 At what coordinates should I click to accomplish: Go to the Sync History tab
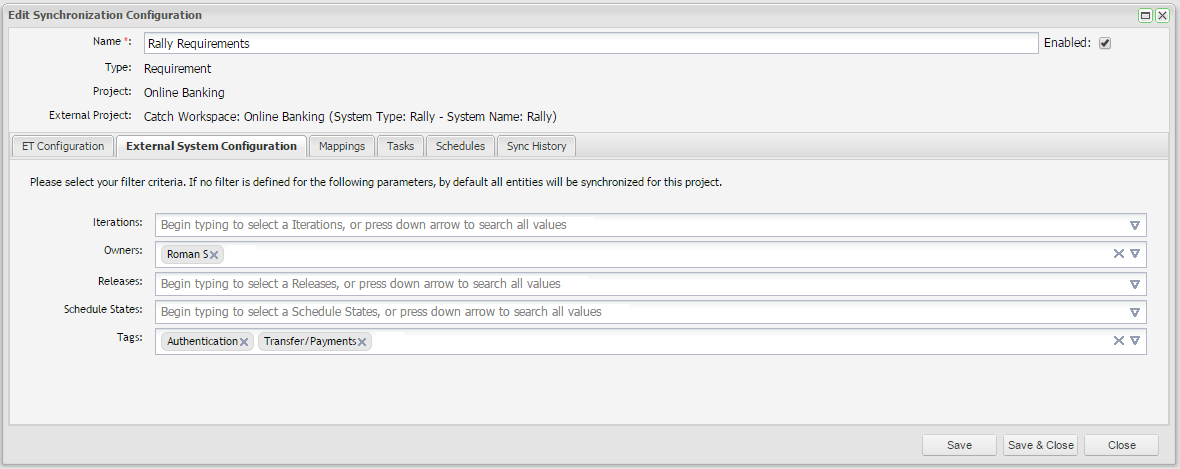[x=536, y=146]
